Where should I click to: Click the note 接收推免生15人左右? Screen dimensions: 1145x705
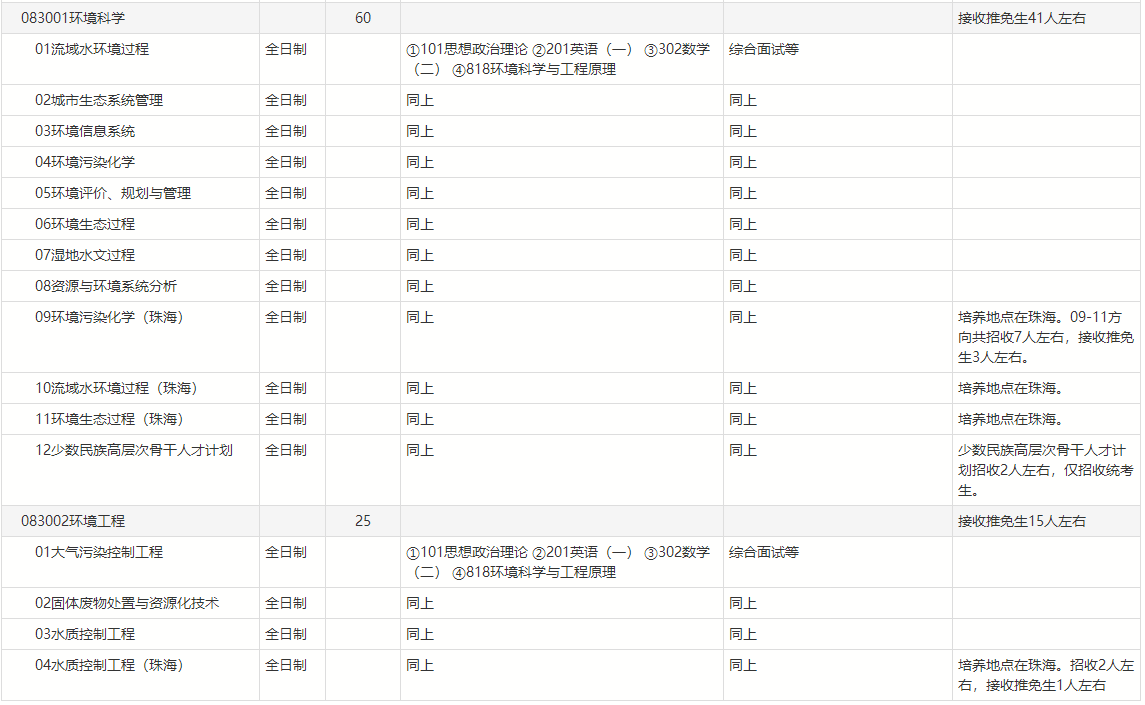[1021, 521]
